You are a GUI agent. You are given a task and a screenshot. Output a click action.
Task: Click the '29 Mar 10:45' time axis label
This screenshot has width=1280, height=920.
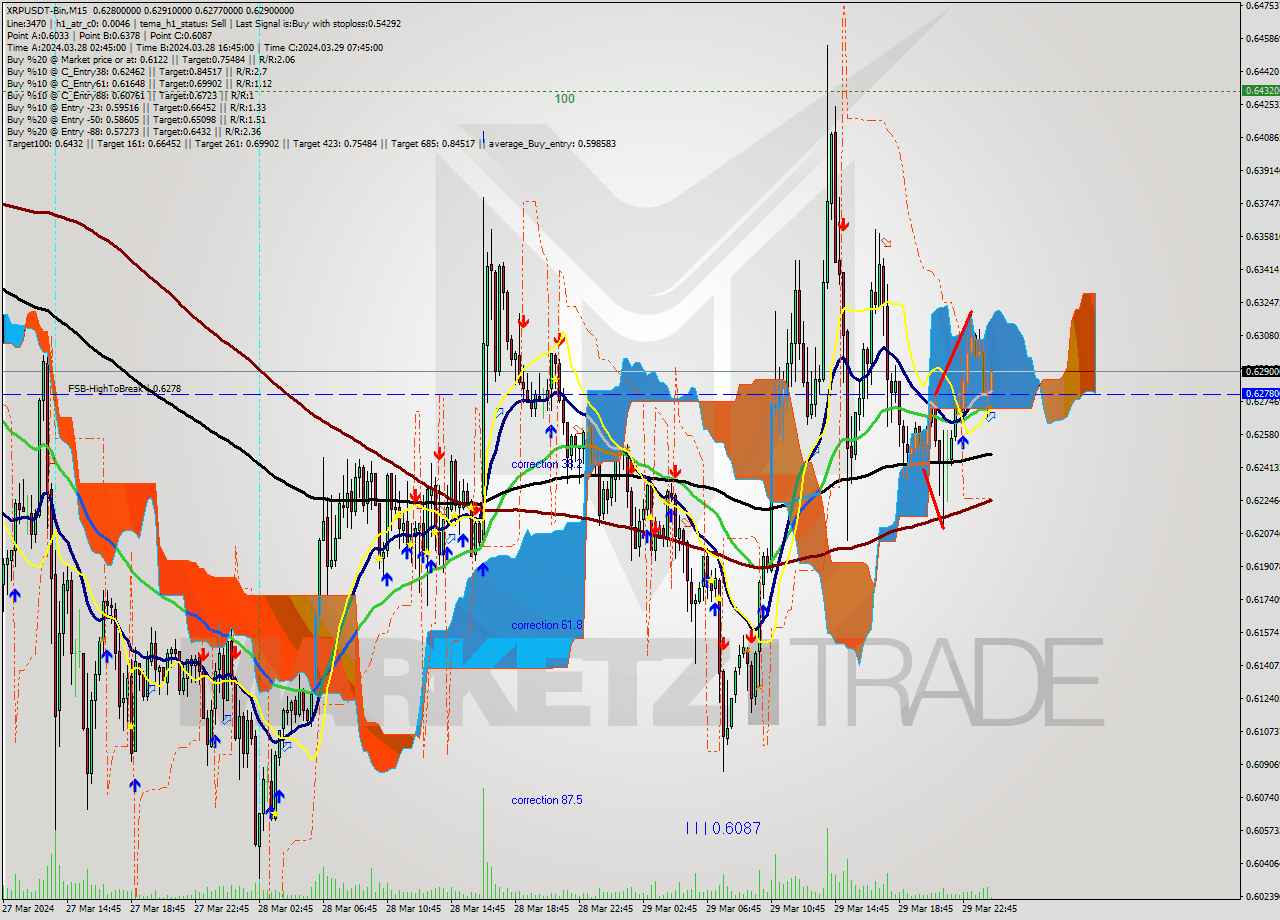(x=797, y=909)
